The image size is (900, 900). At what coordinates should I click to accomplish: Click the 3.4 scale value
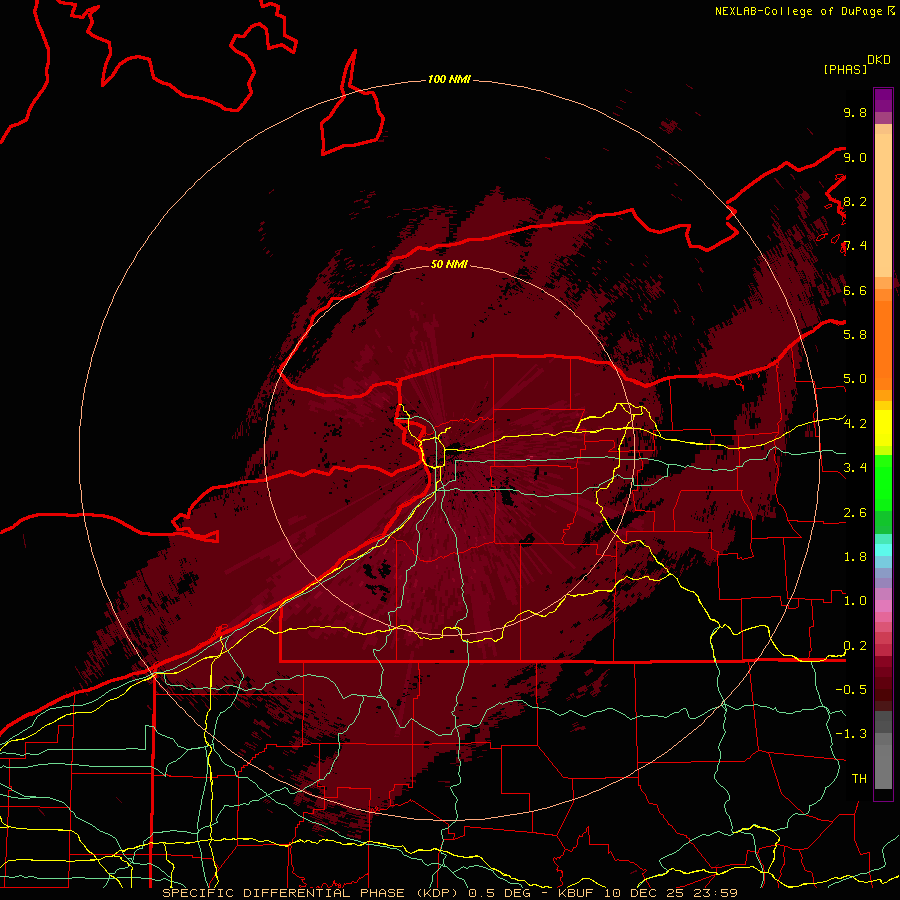855,467
